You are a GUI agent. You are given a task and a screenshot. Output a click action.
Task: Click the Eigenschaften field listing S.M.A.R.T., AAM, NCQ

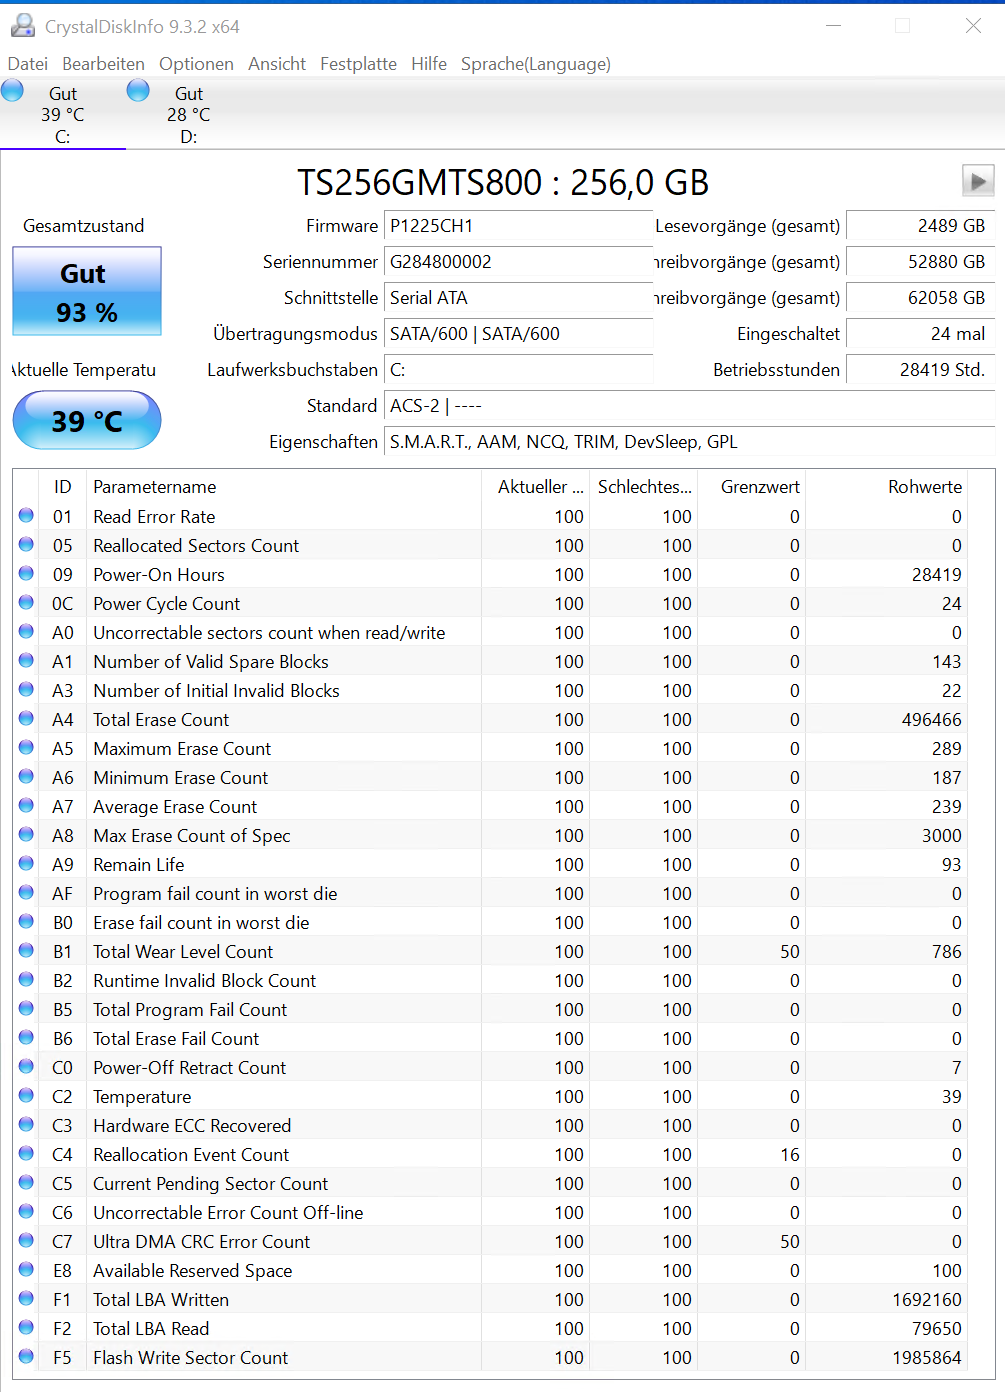pyautogui.click(x=689, y=442)
